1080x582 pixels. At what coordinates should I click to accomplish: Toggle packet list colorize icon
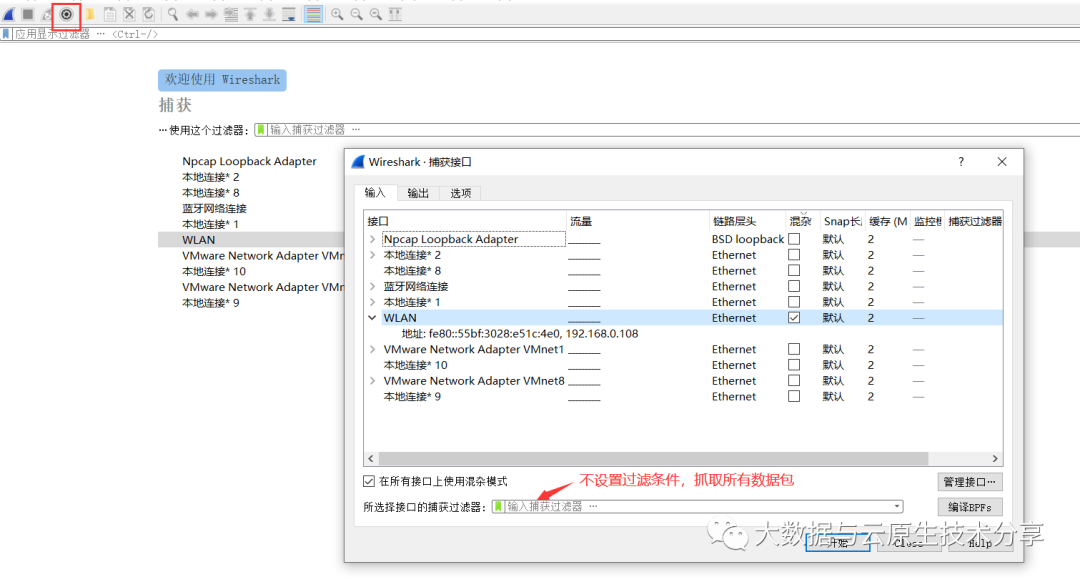(313, 14)
